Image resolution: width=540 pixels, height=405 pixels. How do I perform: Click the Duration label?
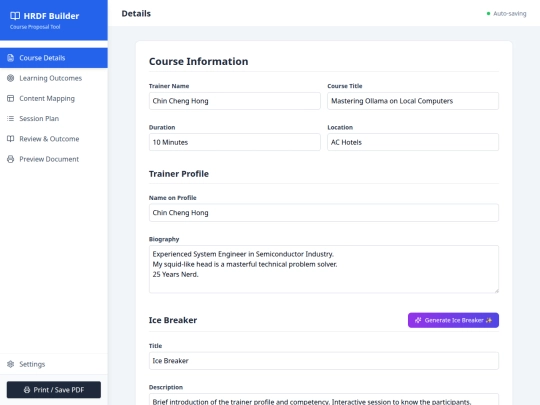tap(162, 127)
